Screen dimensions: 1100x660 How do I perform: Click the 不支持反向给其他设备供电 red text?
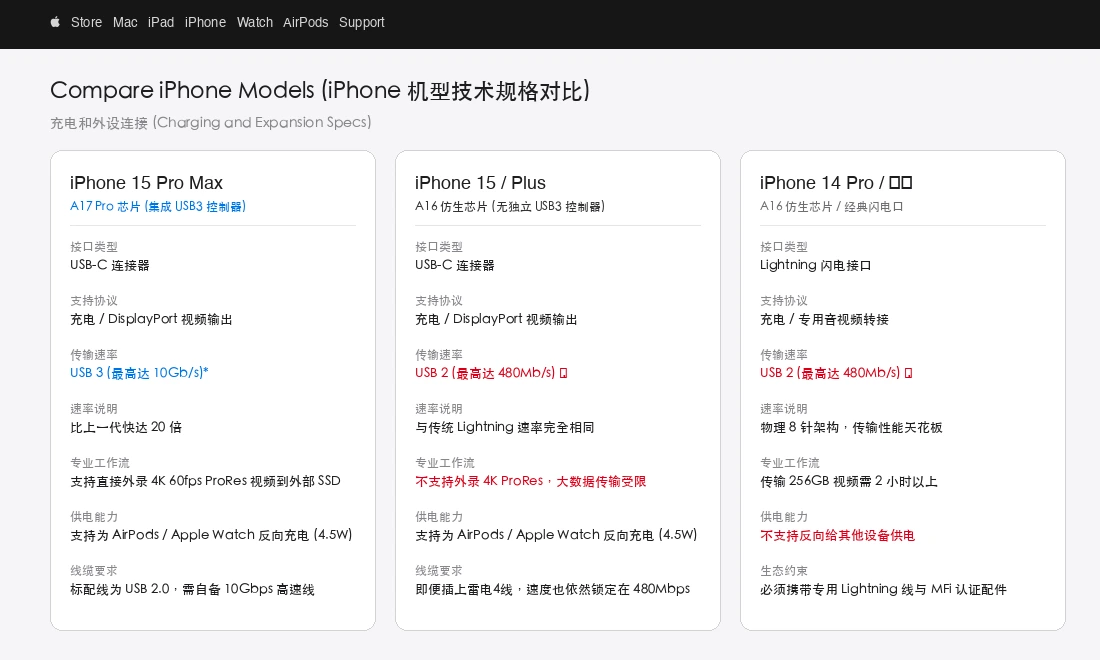tap(838, 535)
